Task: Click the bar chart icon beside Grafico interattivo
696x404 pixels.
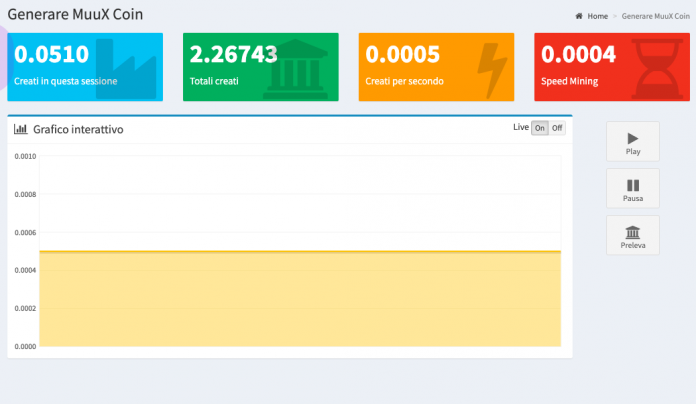Action: pyautogui.click(x=20, y=130)
